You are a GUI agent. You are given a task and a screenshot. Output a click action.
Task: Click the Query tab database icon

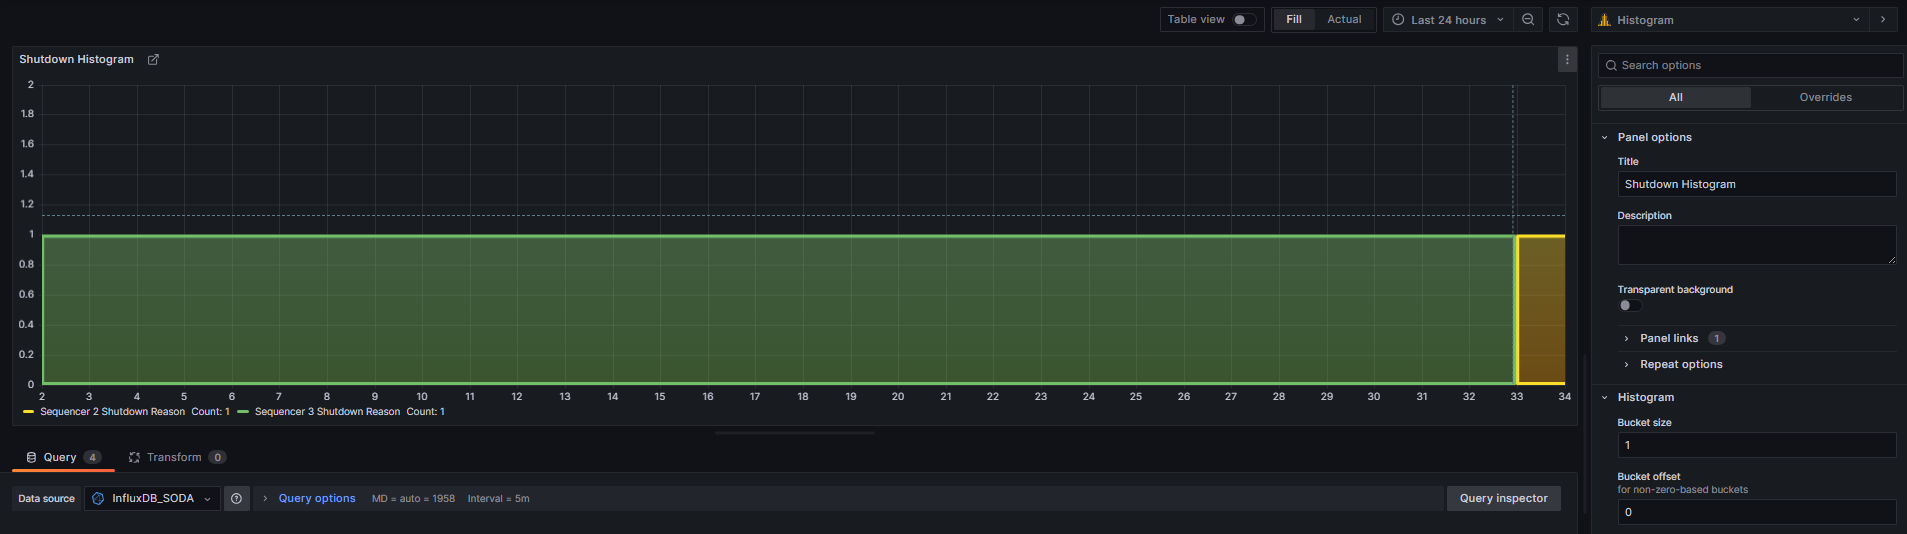(31, 458)
